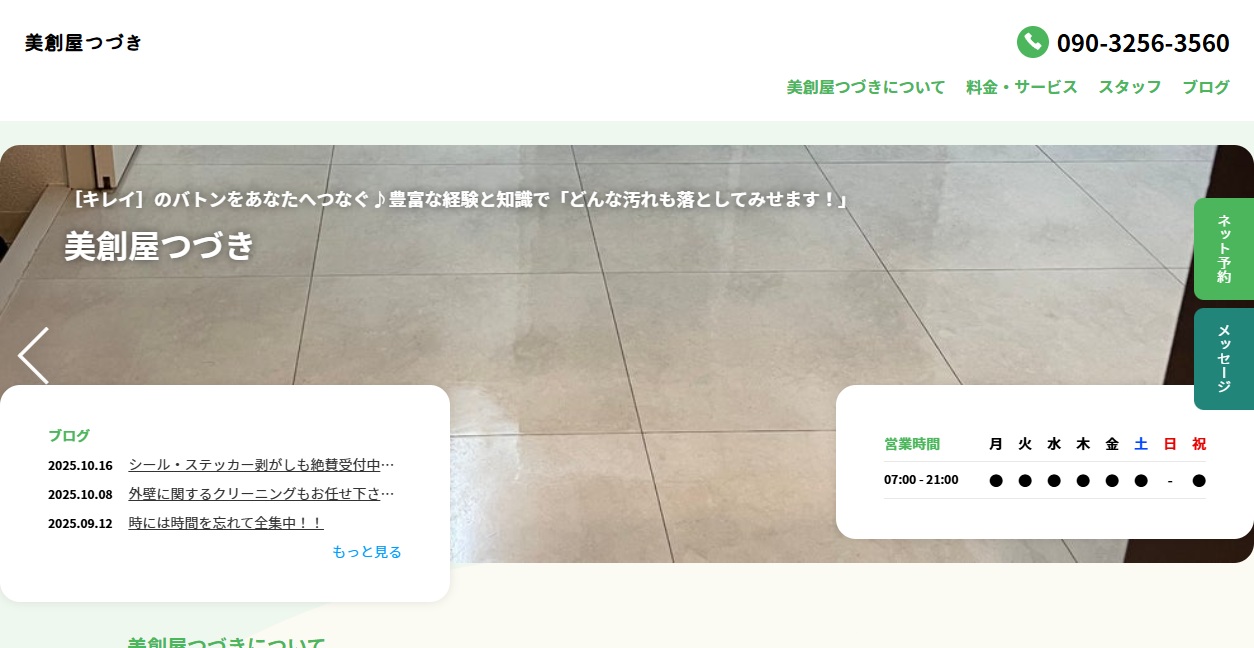Click the Sunday 日 closed marker
The image size is (1254, 648).
1169,480
